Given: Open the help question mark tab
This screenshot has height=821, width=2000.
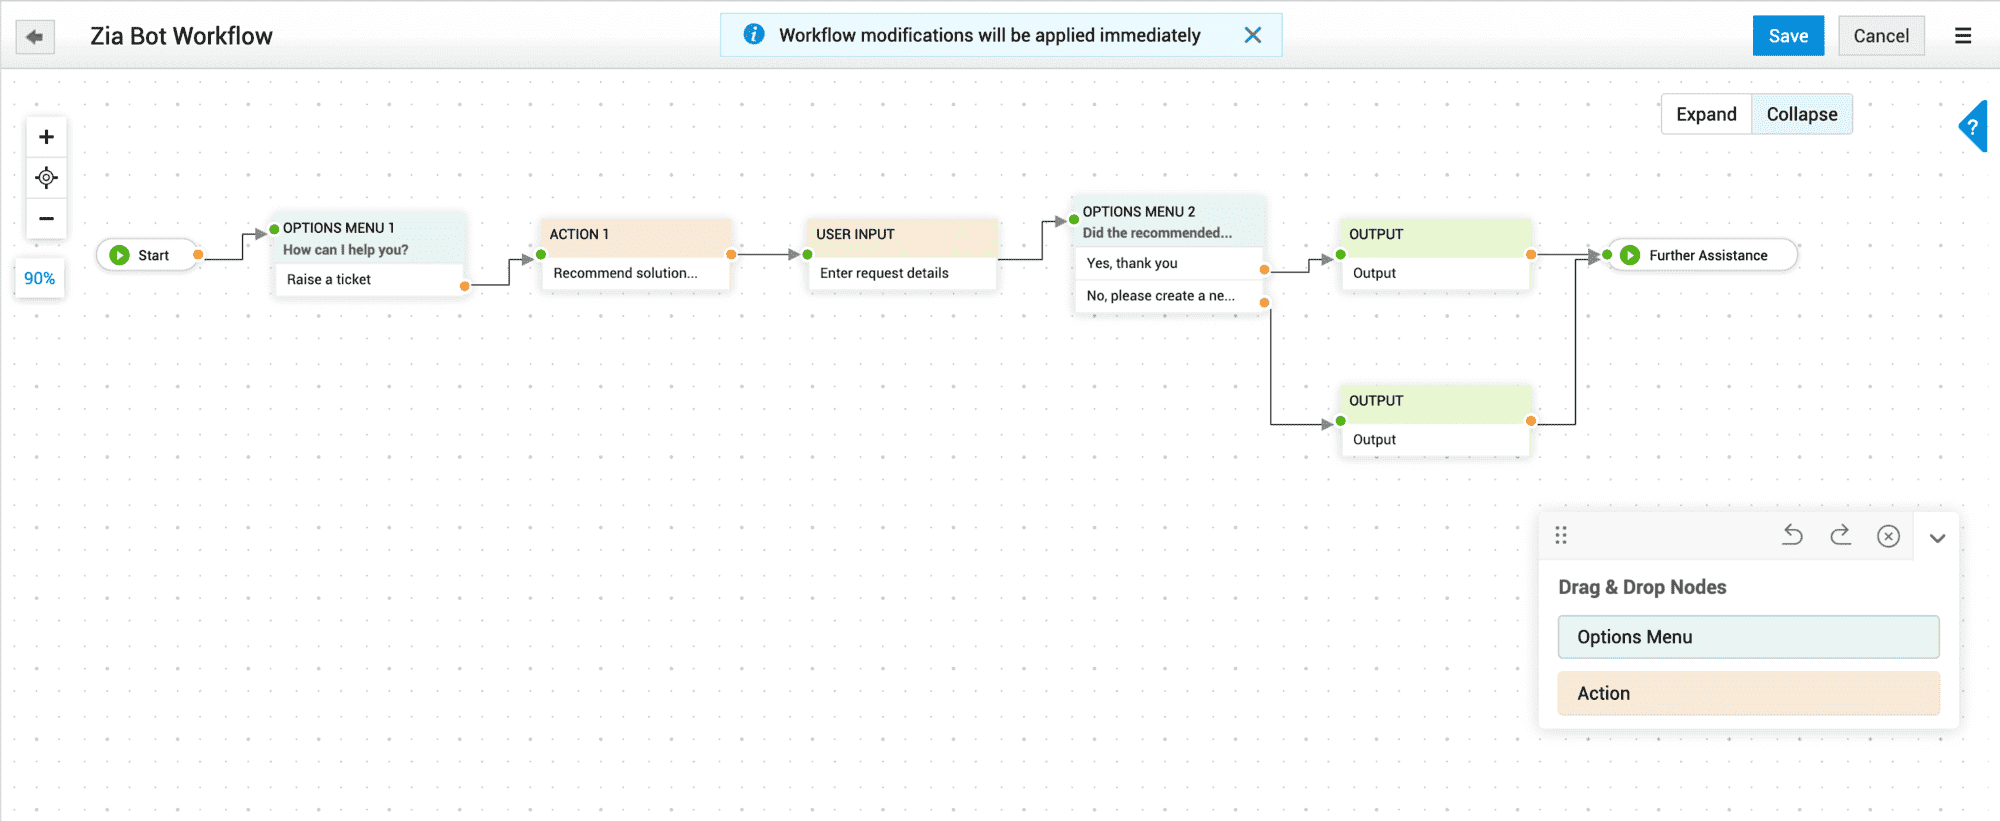Looking at the screenshot, I should click(1972, 127).
